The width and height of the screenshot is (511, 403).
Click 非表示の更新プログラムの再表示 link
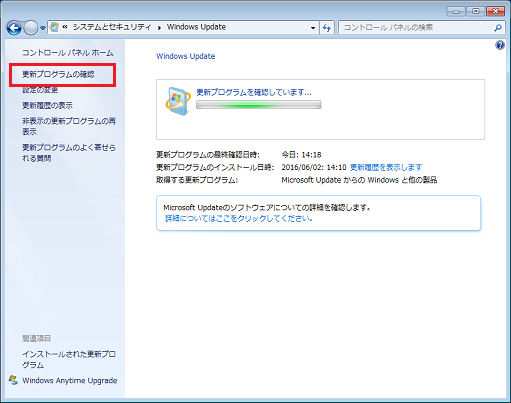69,126
